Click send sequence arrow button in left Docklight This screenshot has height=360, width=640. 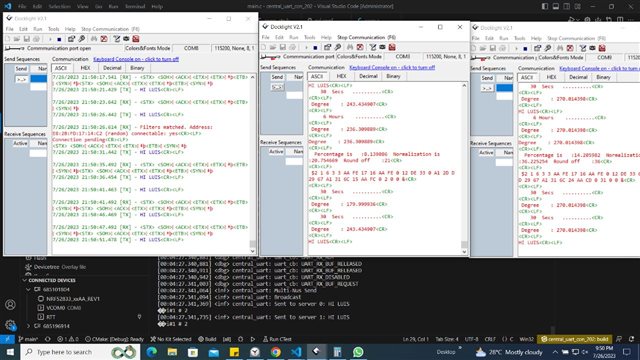(21, 80)
